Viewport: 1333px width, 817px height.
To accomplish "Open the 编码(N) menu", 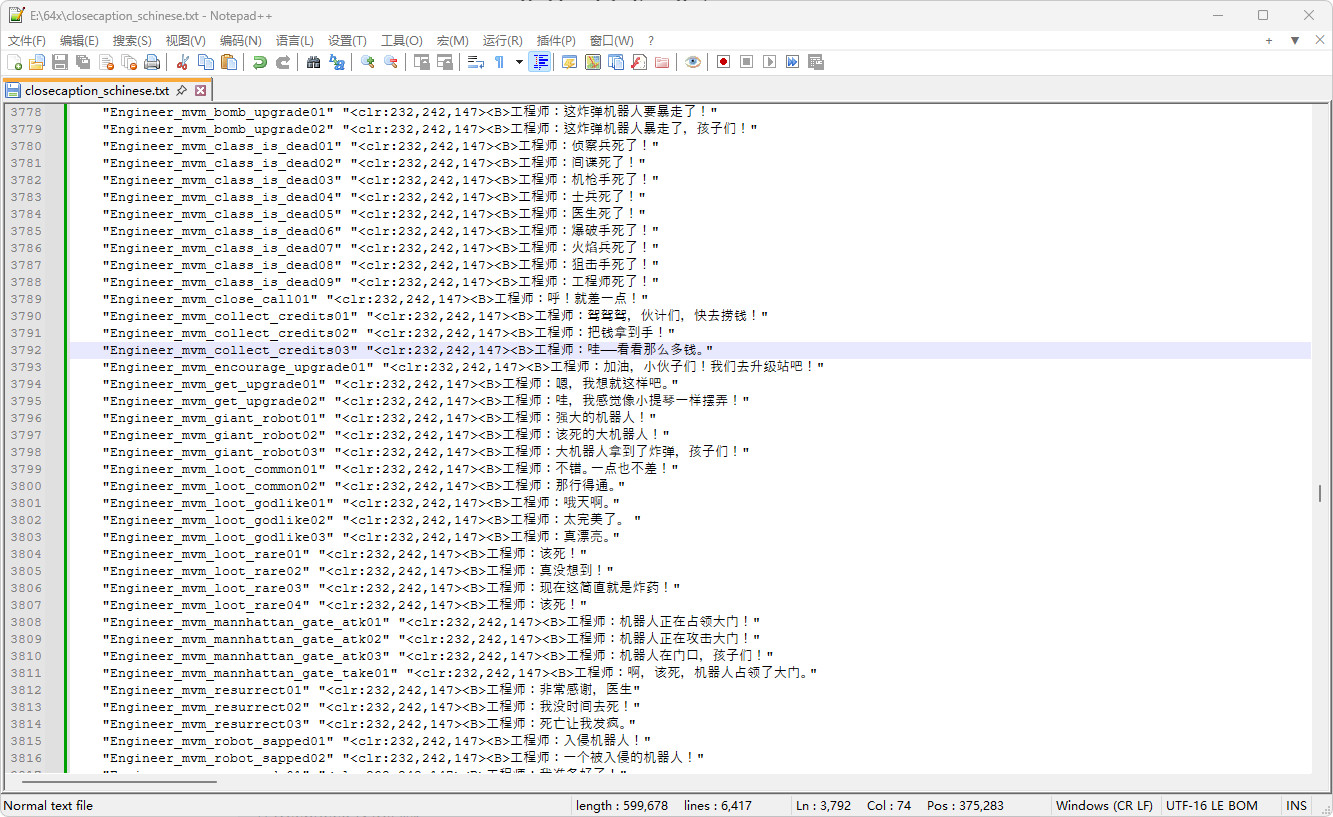I will click(x=240, y=40).
